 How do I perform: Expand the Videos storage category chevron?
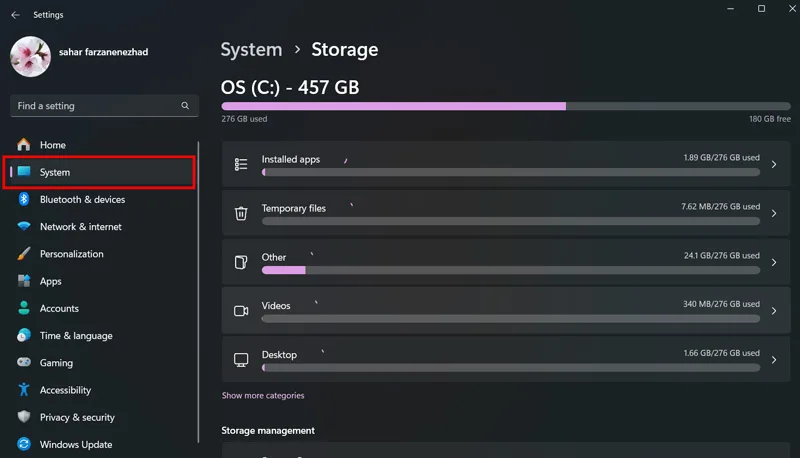[x=774, y=311]
